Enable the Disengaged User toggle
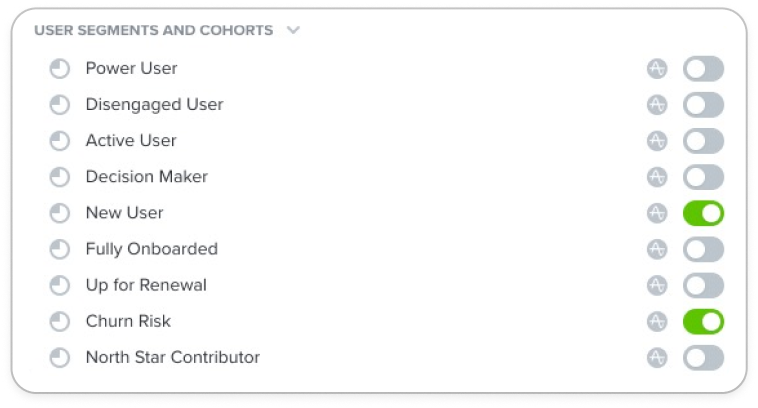 [703, 105]
